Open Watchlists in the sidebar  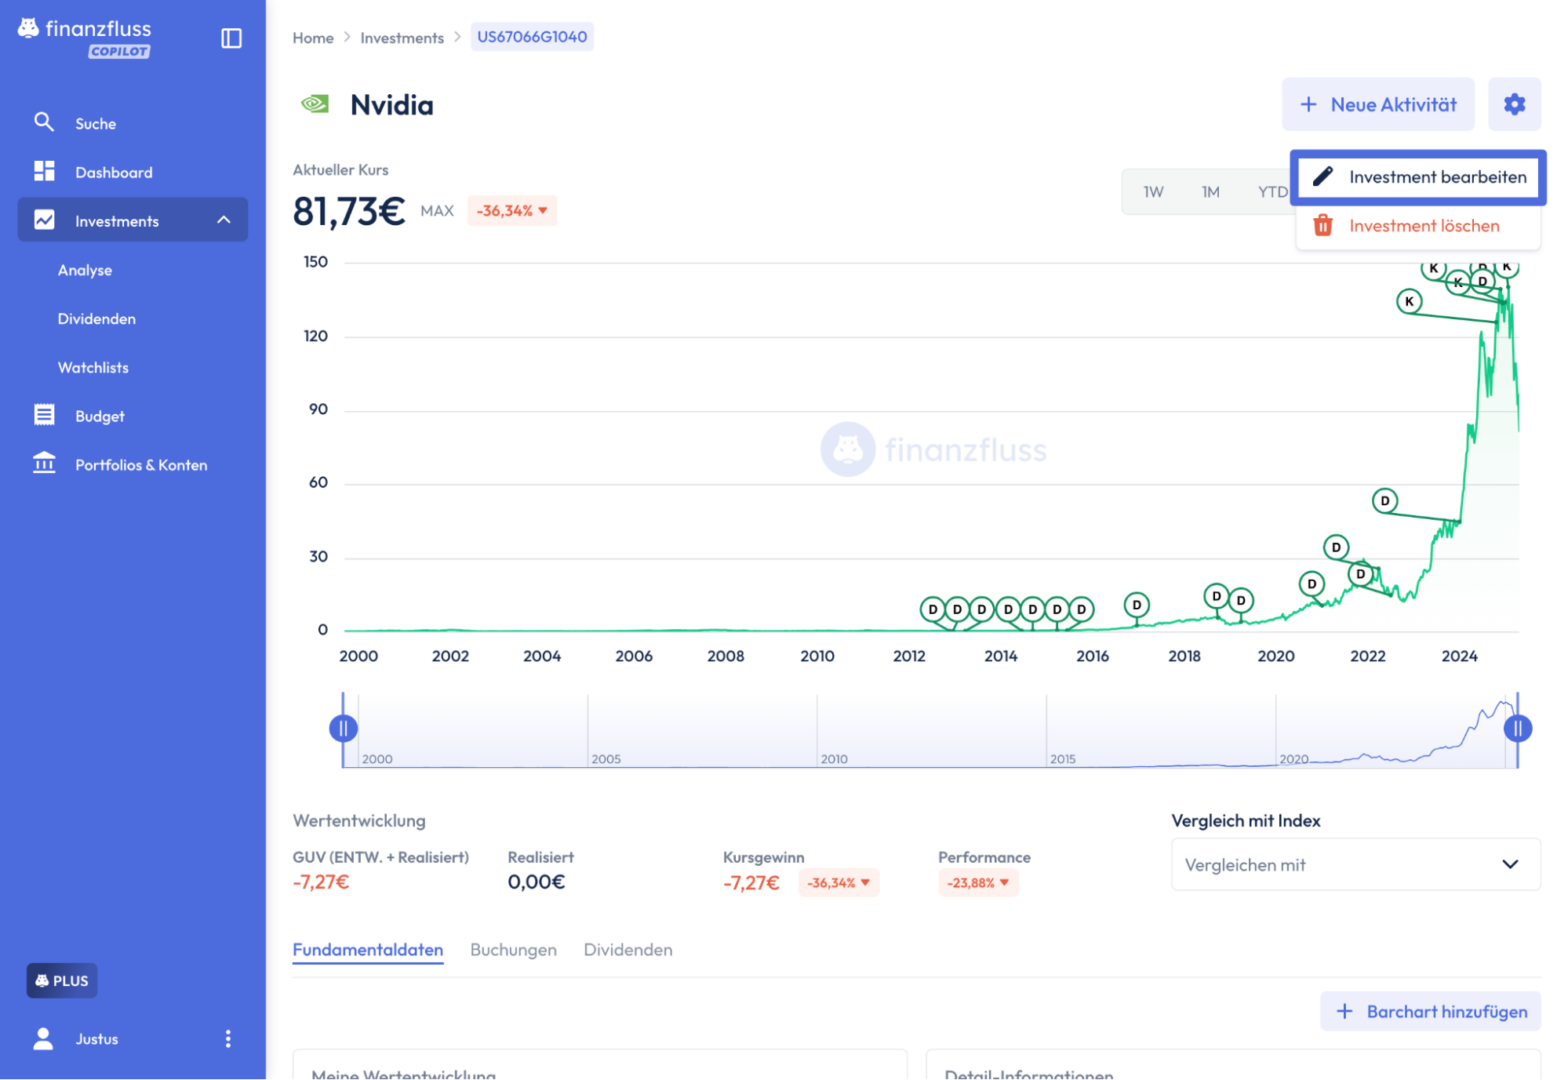point(93,367)
